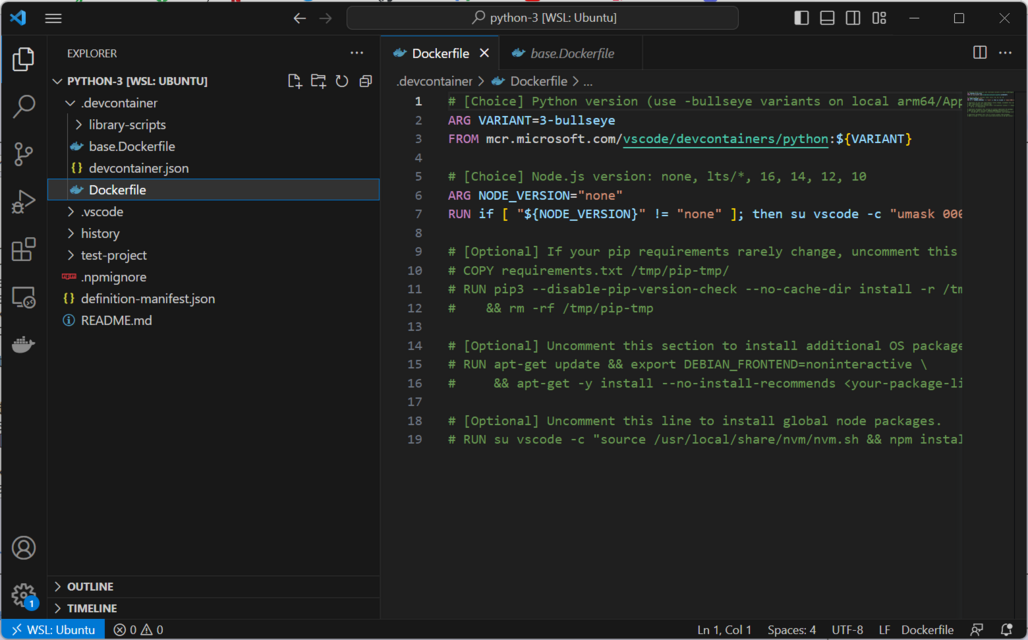Toggle the Secondary Side Bar layout button
The image size is (1028, 640).
click(x=853, y=18)
